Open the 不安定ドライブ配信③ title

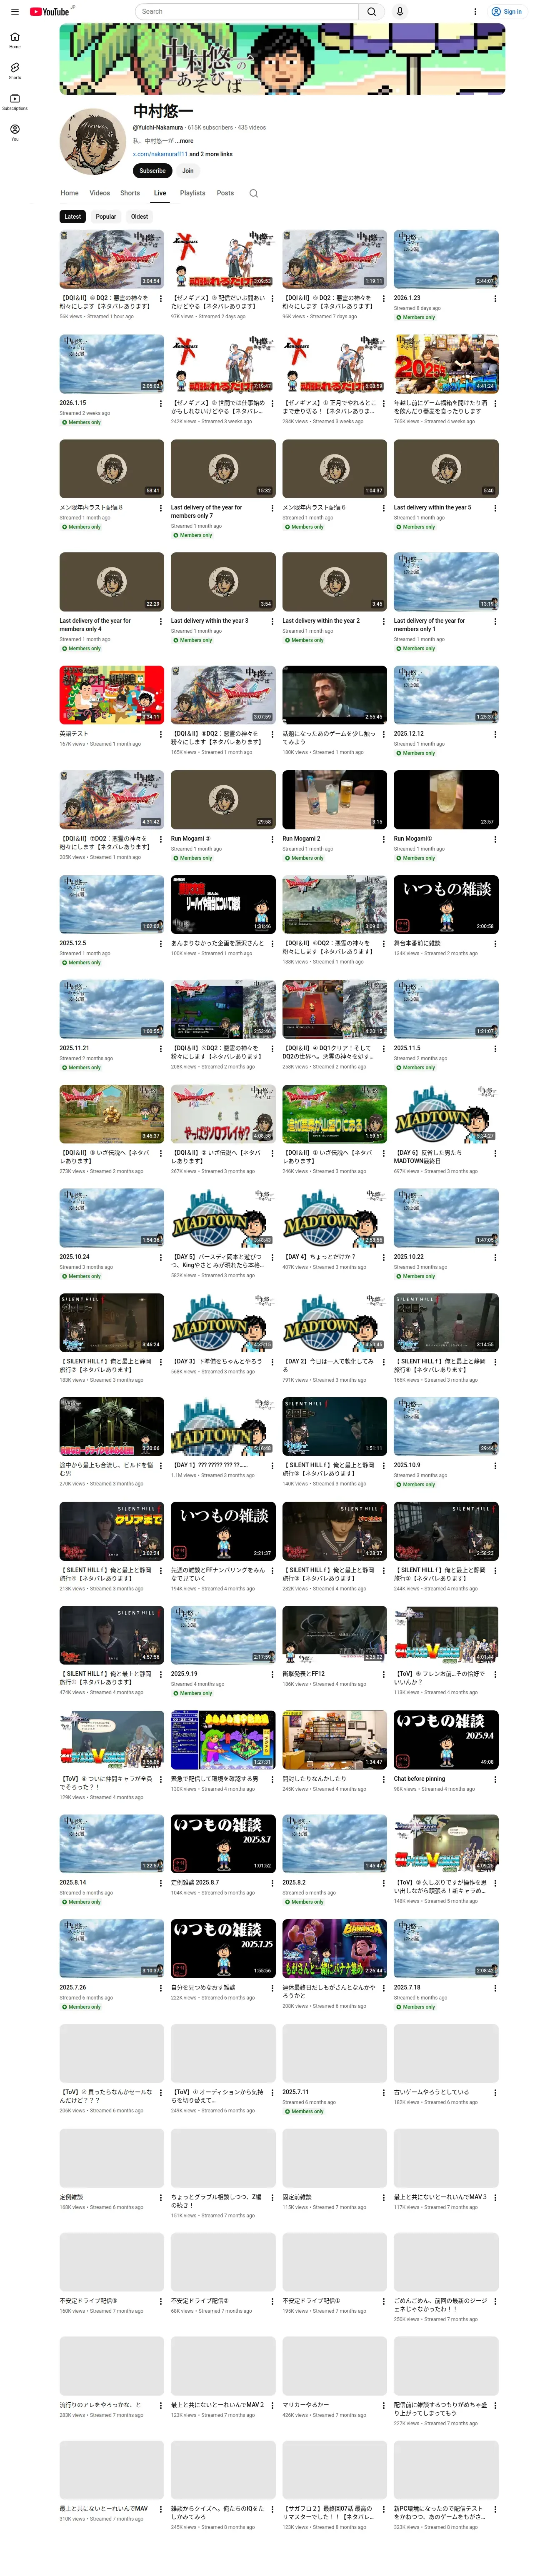pyautogui.click(x=88, y=2301)
